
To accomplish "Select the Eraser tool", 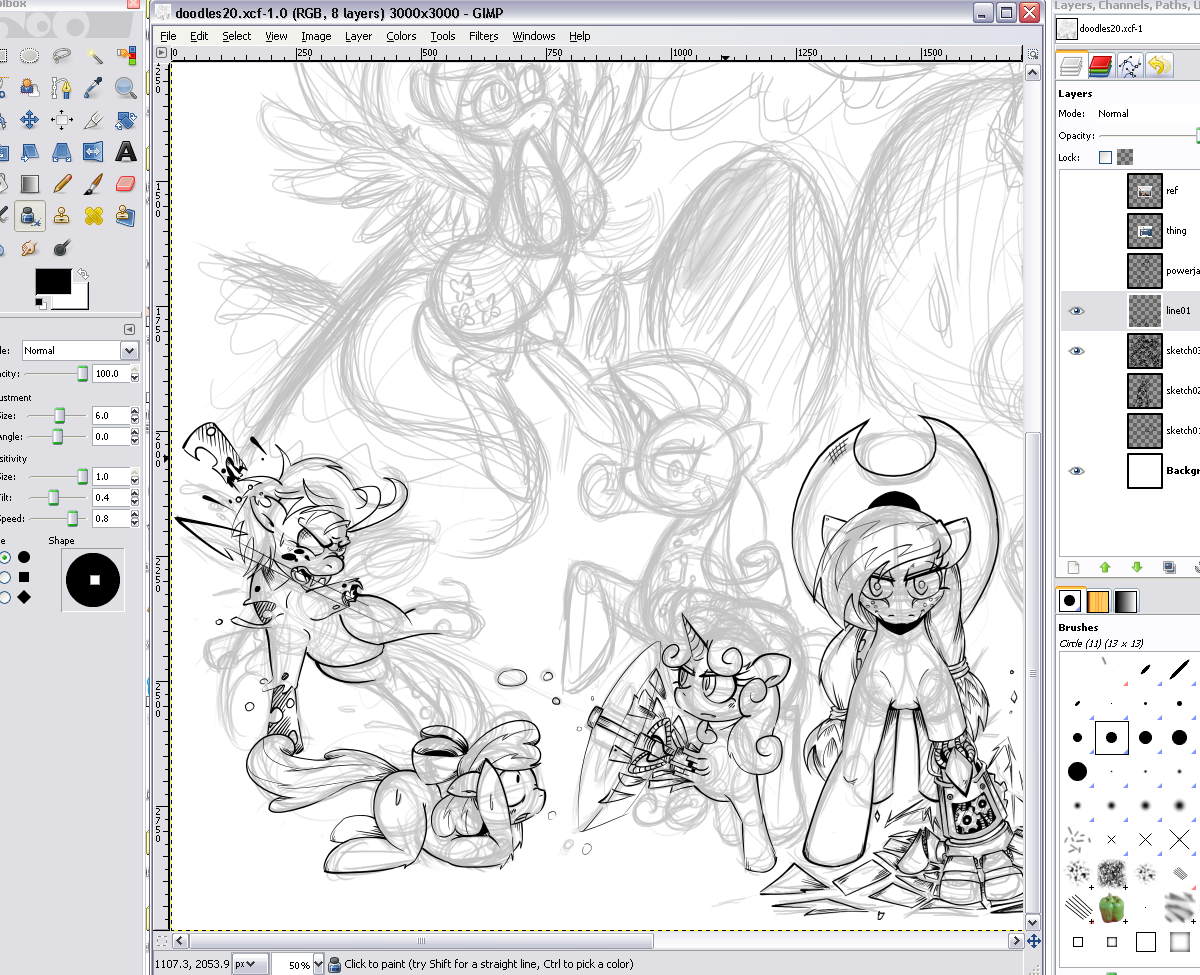I will pyautogui.click(x=126, y=184).
